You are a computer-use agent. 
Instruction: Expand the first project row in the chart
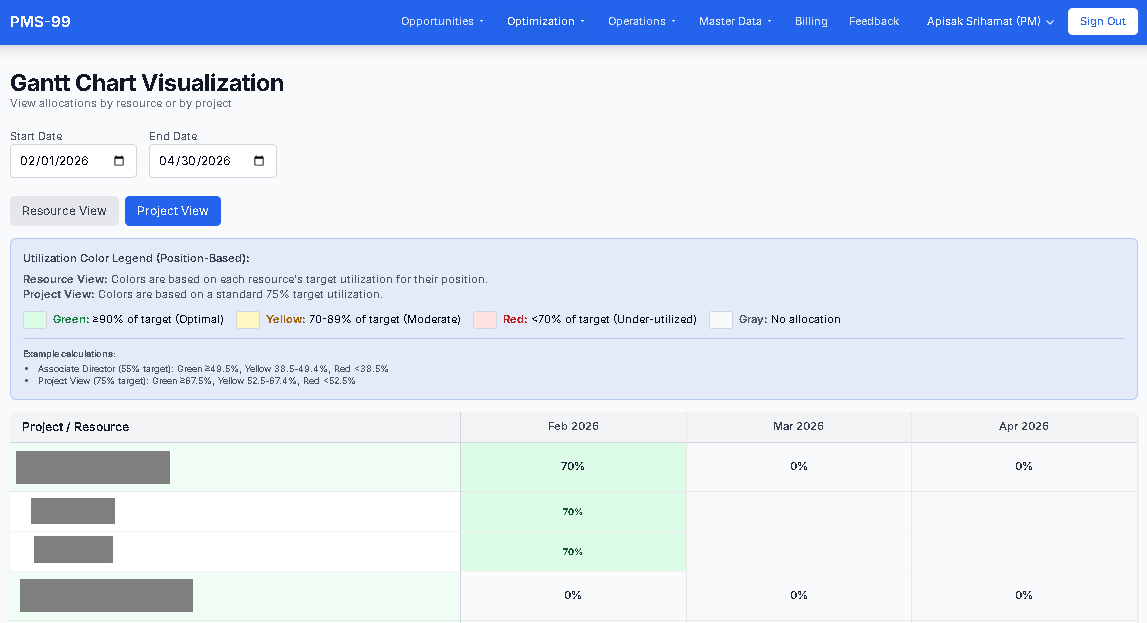click(92, 467)
